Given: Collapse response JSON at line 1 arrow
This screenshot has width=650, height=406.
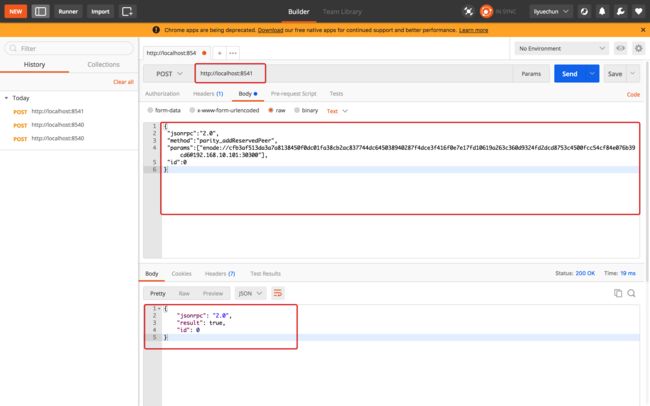Looking at the screenshot, I should [159, 309].
